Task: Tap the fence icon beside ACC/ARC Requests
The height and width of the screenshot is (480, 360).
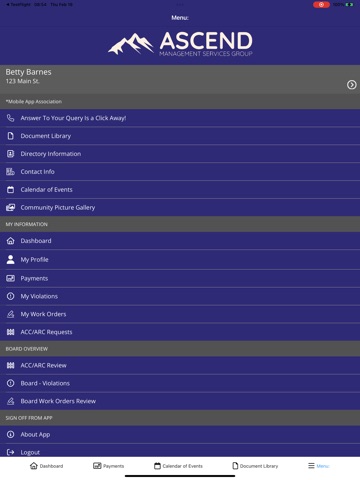Action: (11, 332)
